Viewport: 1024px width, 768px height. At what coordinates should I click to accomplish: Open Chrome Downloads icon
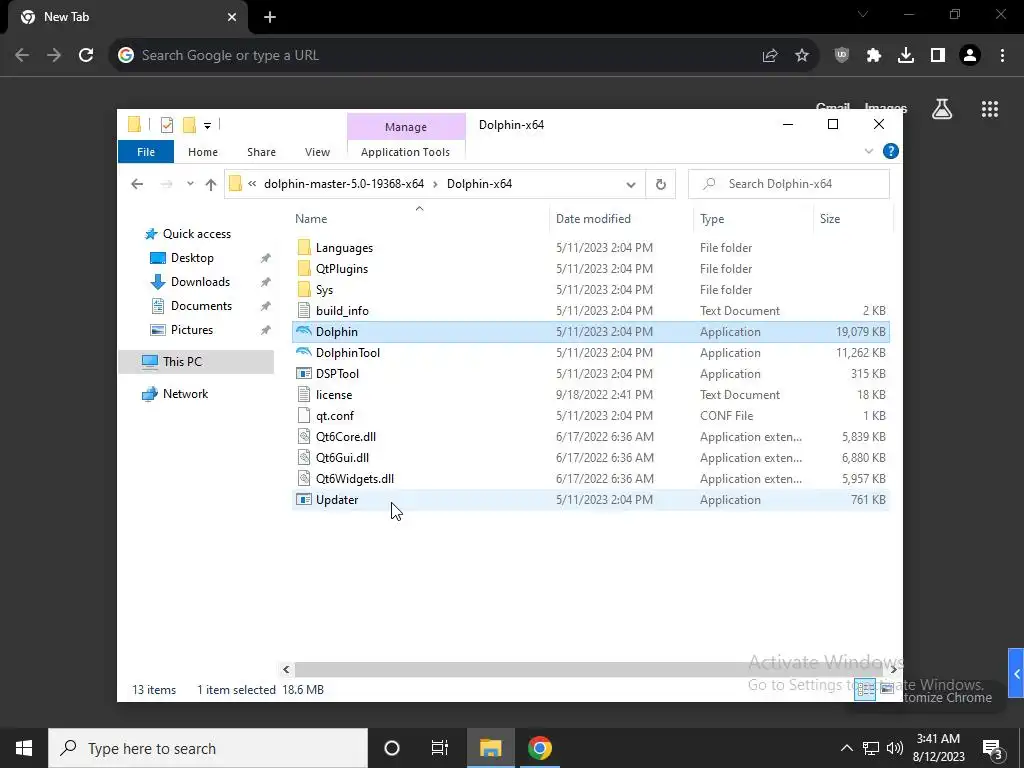pyautogui.click(x=905, y=56)
